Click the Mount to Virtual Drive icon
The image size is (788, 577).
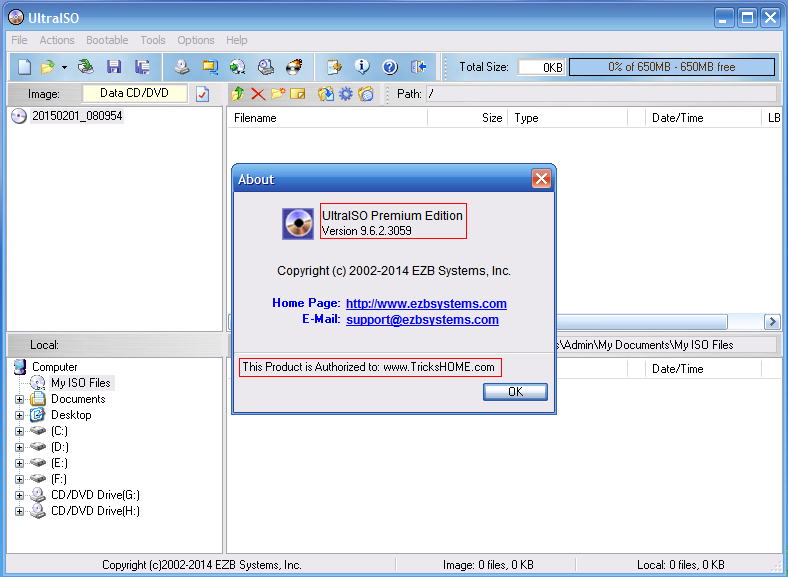[x=266, y=67]
